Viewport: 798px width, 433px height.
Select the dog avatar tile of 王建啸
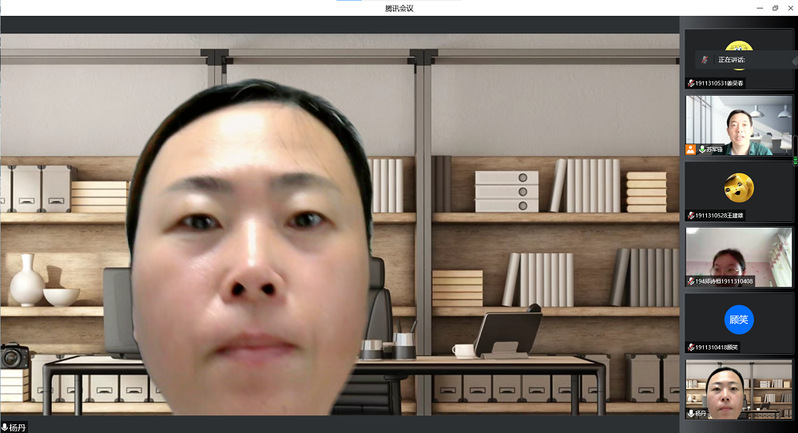738,187
